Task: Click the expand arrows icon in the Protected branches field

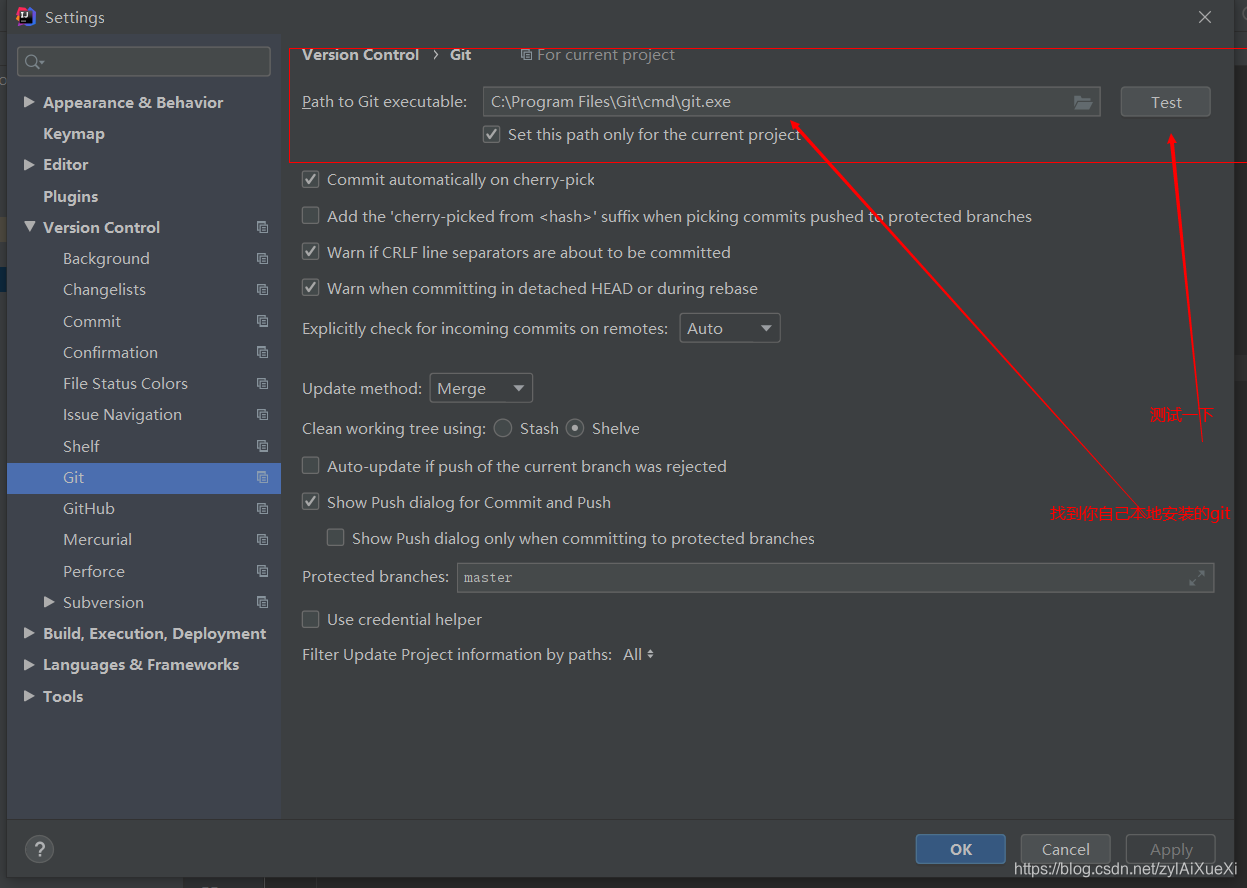Action: [1197, 577]
